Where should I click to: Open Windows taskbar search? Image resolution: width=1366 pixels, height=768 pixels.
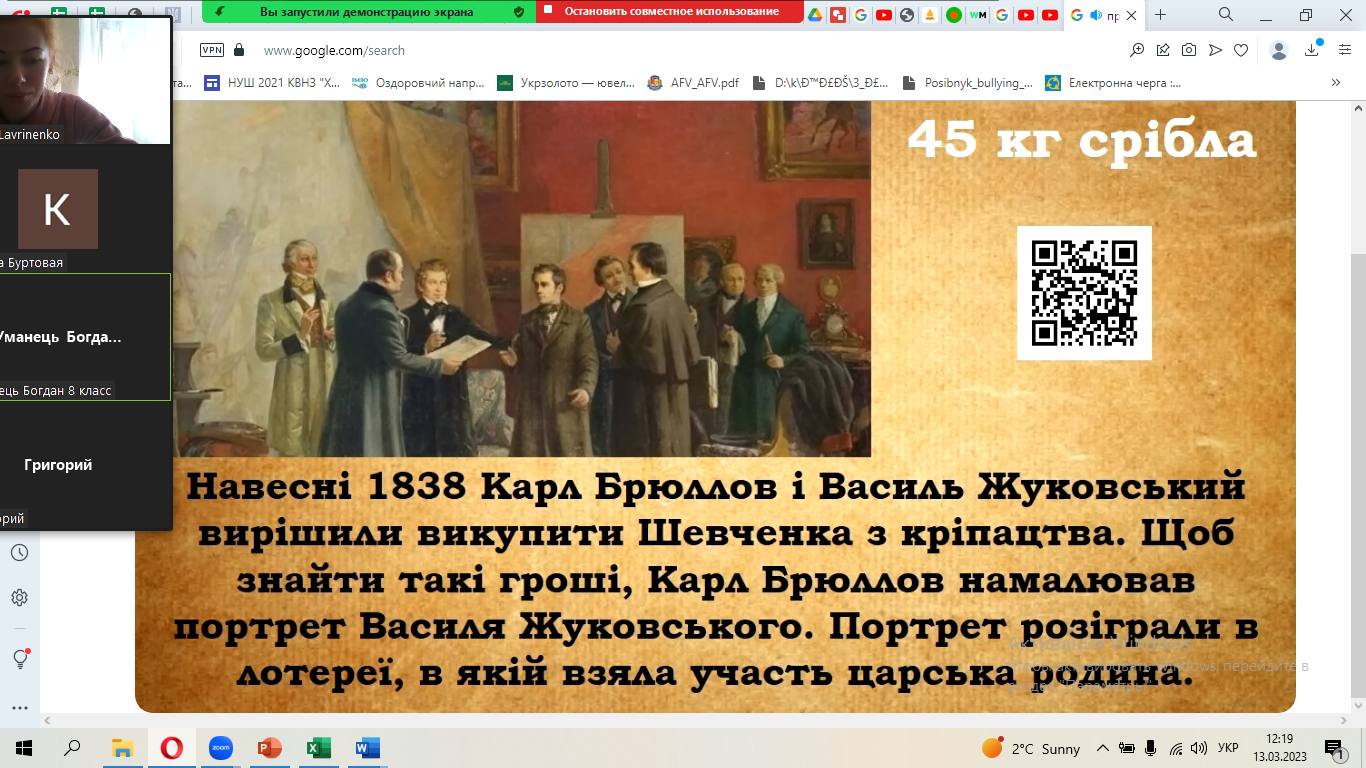72,748
